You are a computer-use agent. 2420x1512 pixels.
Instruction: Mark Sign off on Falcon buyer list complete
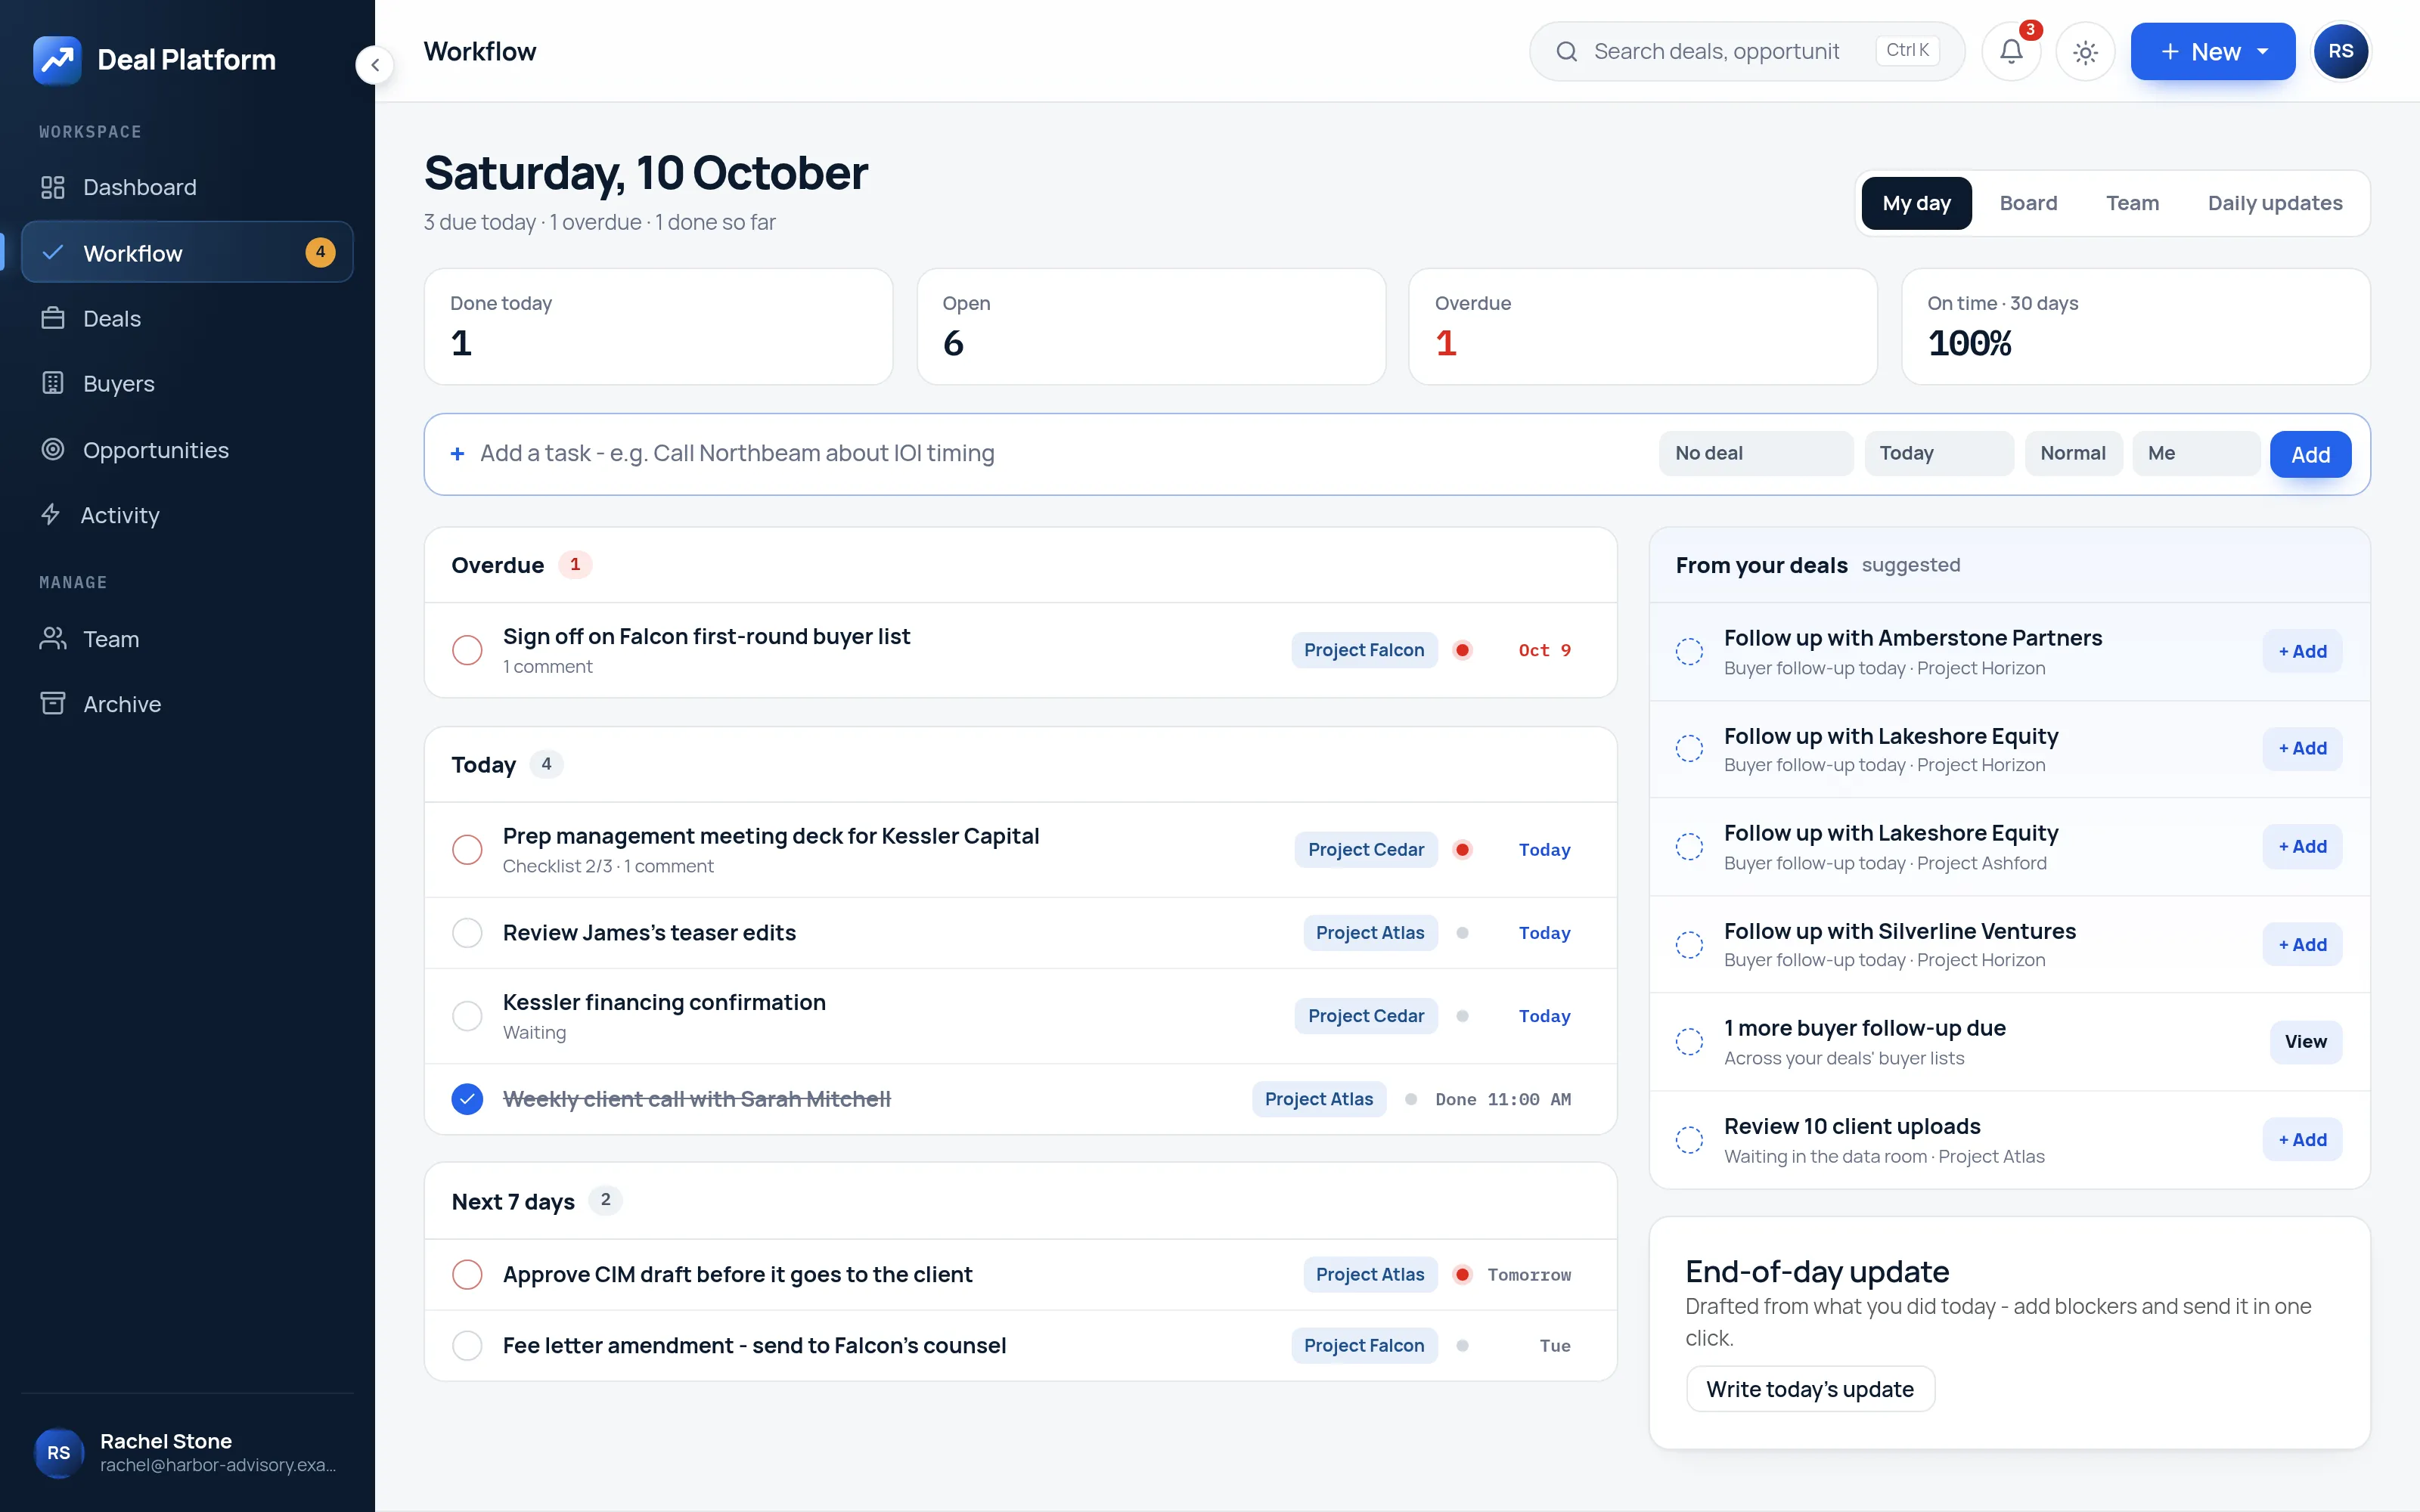coord(467,650)
